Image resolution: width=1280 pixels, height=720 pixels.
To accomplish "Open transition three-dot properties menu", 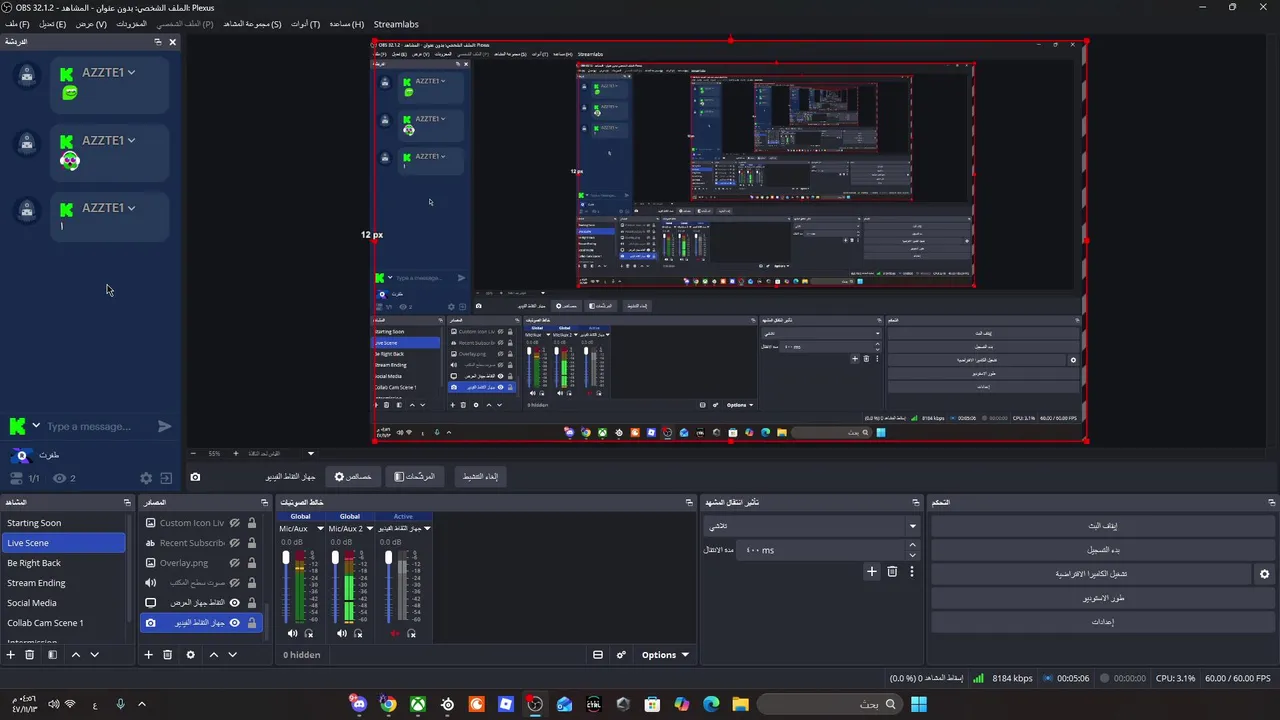I will pos(911,571).
